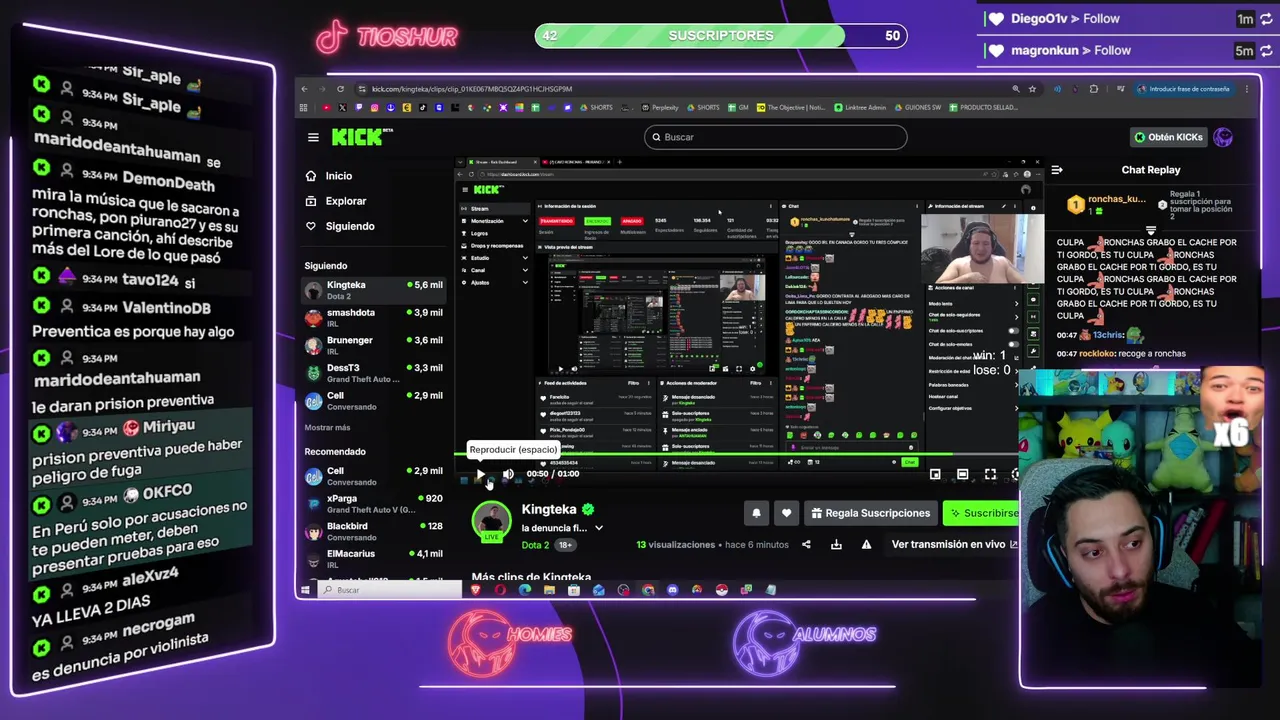This screenshot has width=1280, height=720.
Task: Open the Windows Start menu
Action: [305, 590]
